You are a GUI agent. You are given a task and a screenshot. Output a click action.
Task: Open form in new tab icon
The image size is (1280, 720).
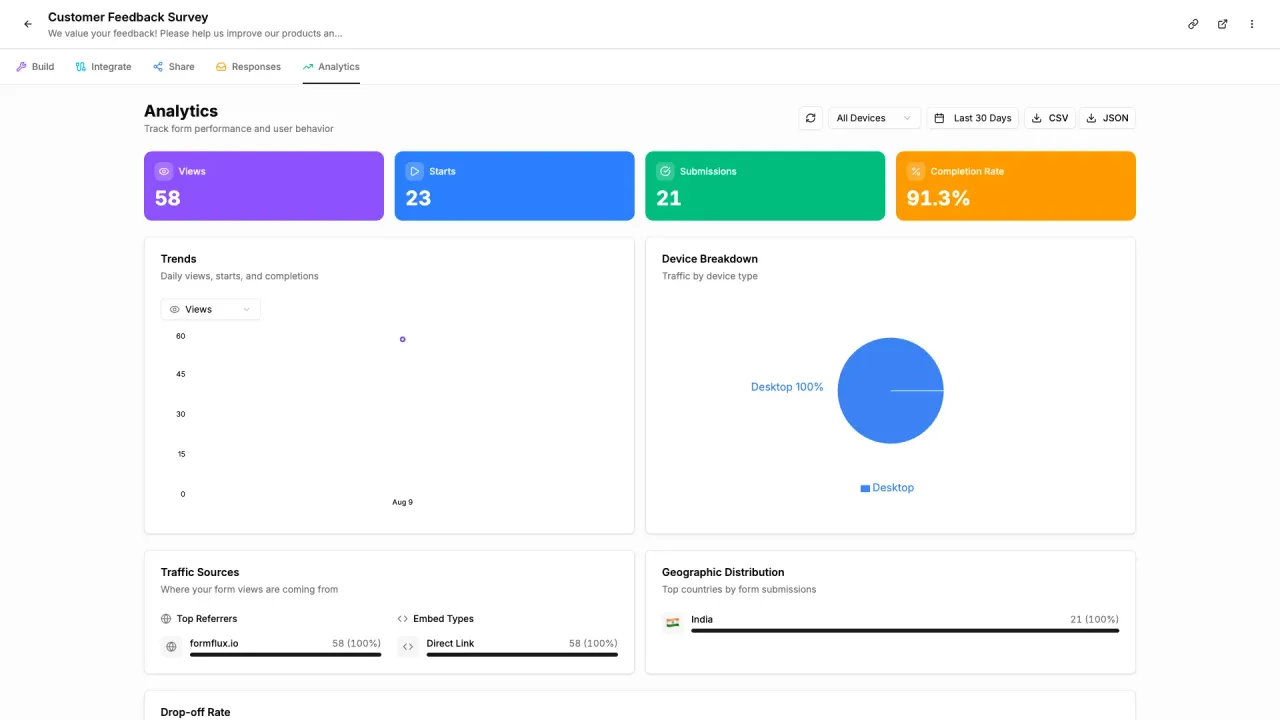1222,24
